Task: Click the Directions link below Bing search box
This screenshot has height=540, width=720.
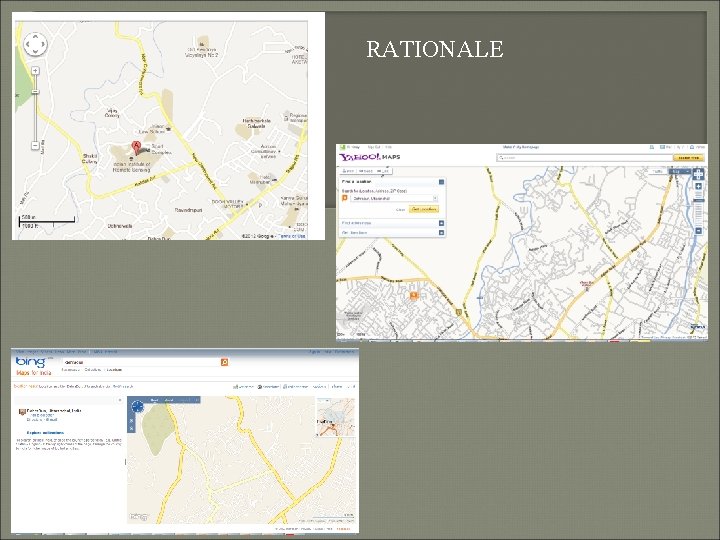Action: coord(93,370)
